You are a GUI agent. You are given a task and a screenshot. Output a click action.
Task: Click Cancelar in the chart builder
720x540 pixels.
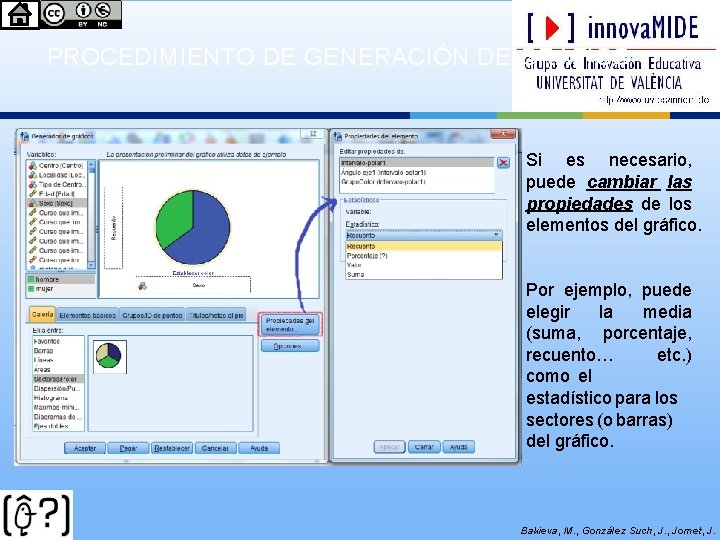click(215, 448)
